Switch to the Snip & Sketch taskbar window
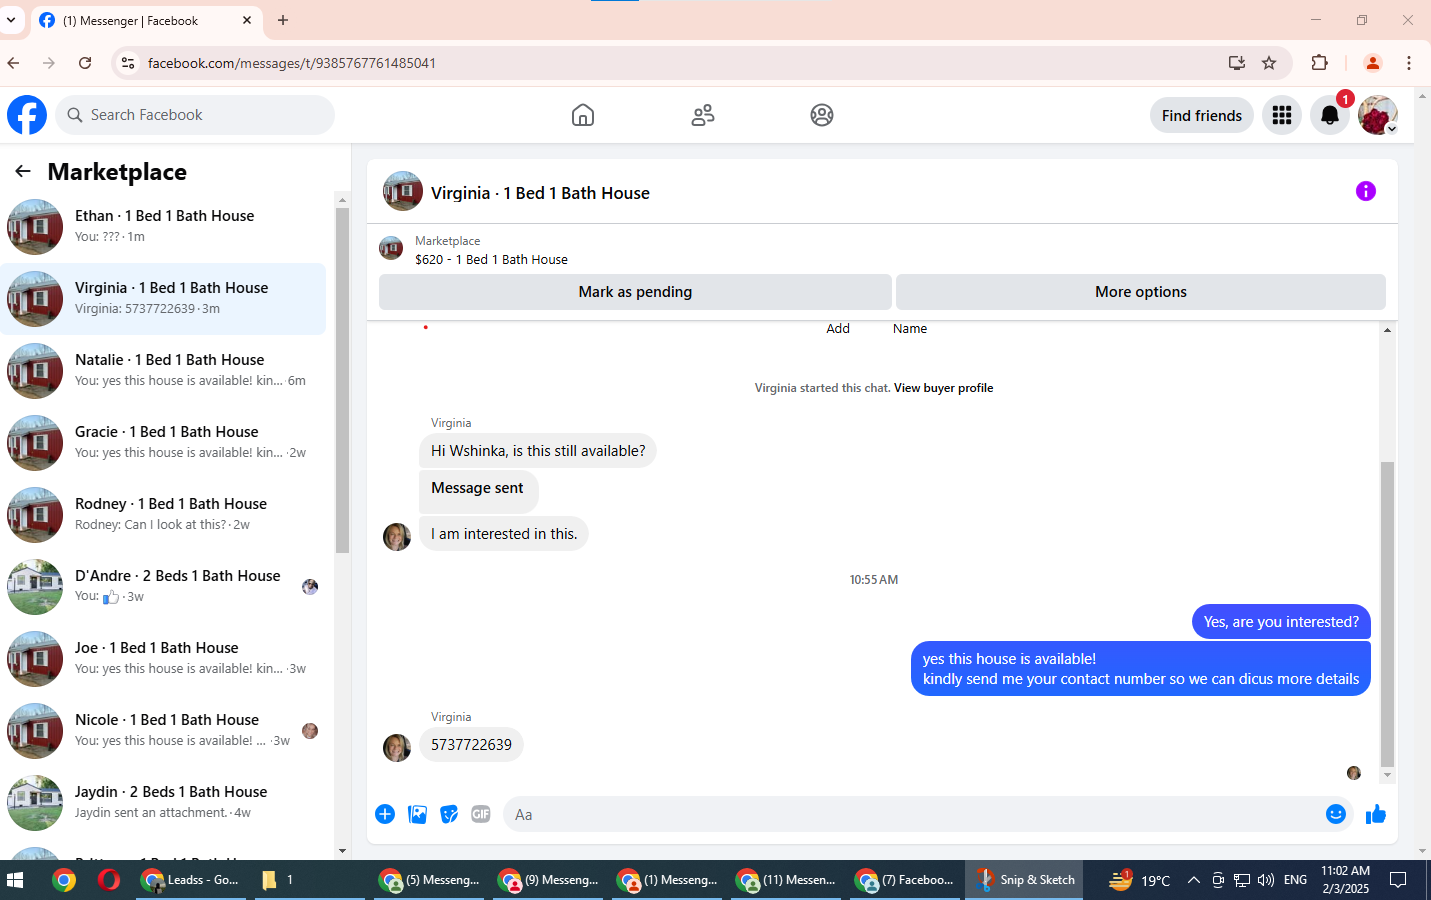The image size is (1431, 900). click(x=1024, y=880)
